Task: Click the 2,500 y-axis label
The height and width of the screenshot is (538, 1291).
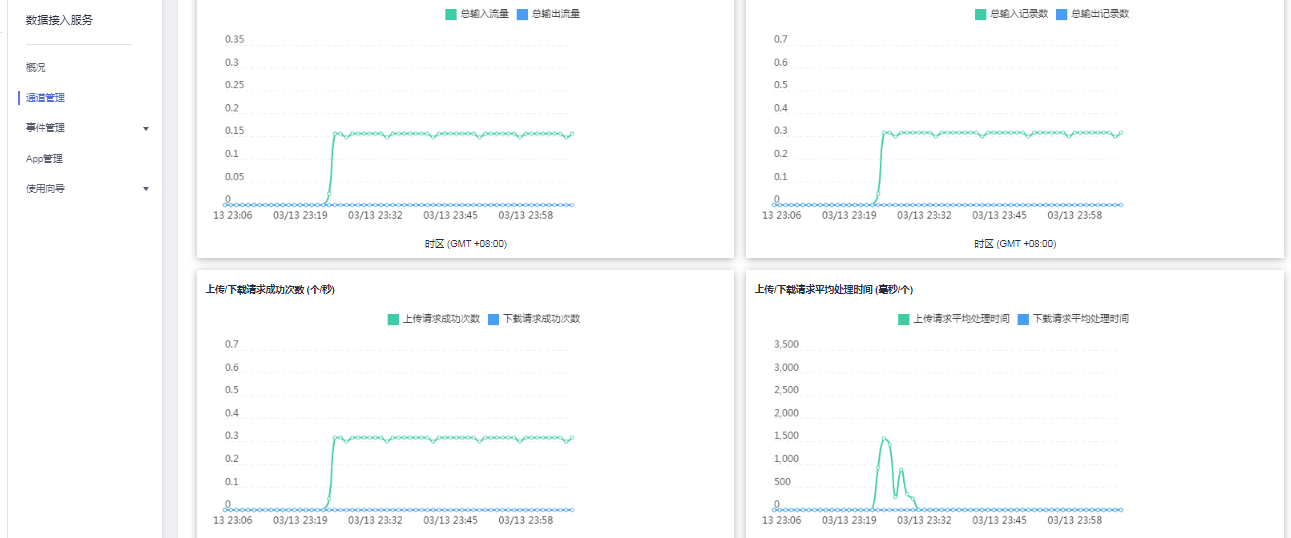Action: click(x=786, y=390)
